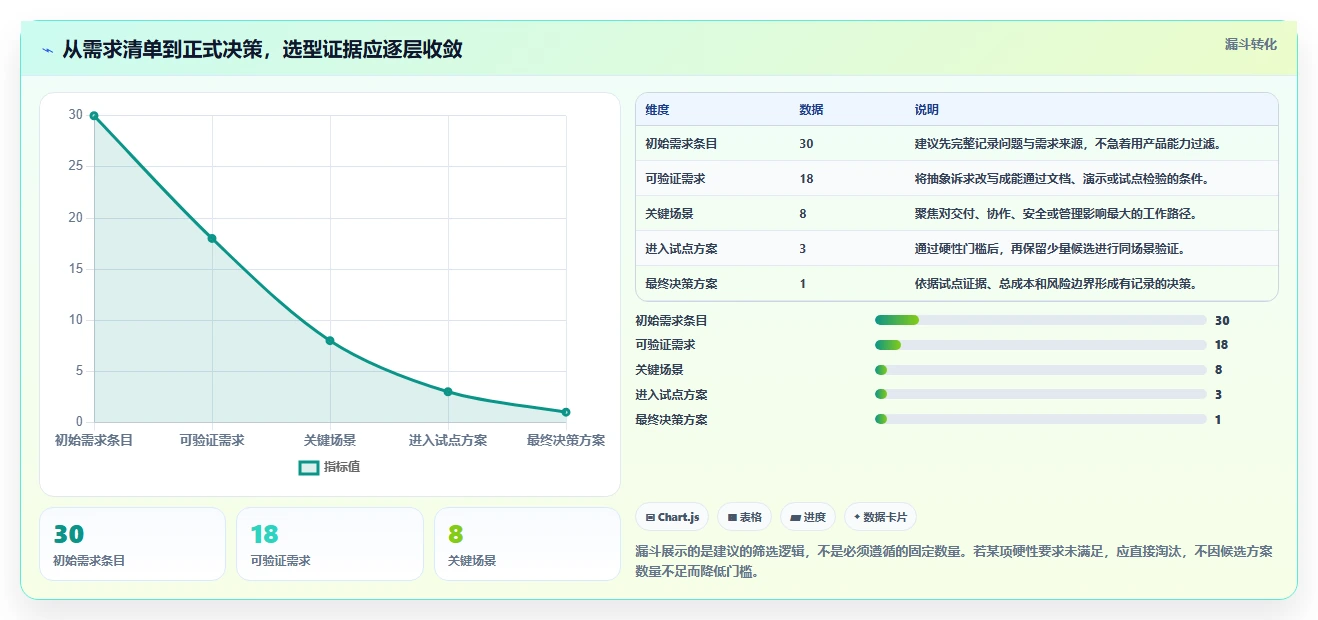
Task: Click the 可验证需求 progress bar
Action: pyautogui.click(x=1040, y=345)
